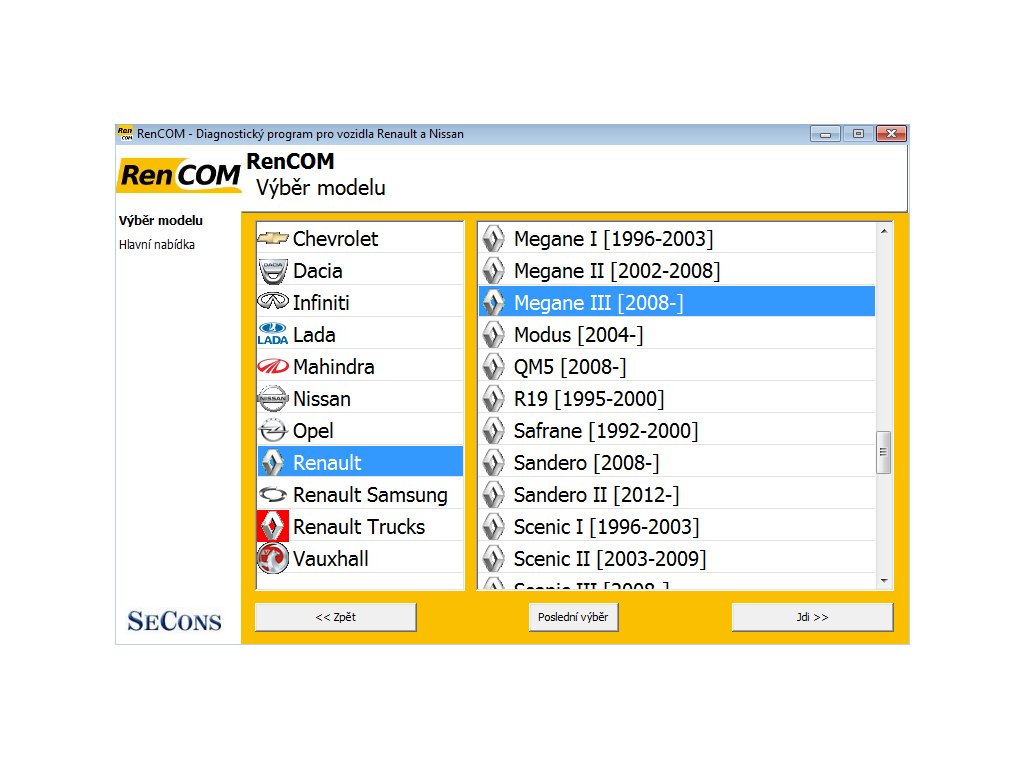Choose model Megane I [1996-2003] text
Viewport: 1024px width, 768px height.
click(x=614, y=238)
